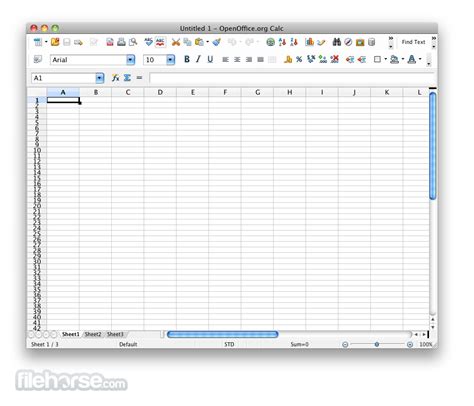
Task: Click the Copy icon
Action: point(187,42)
